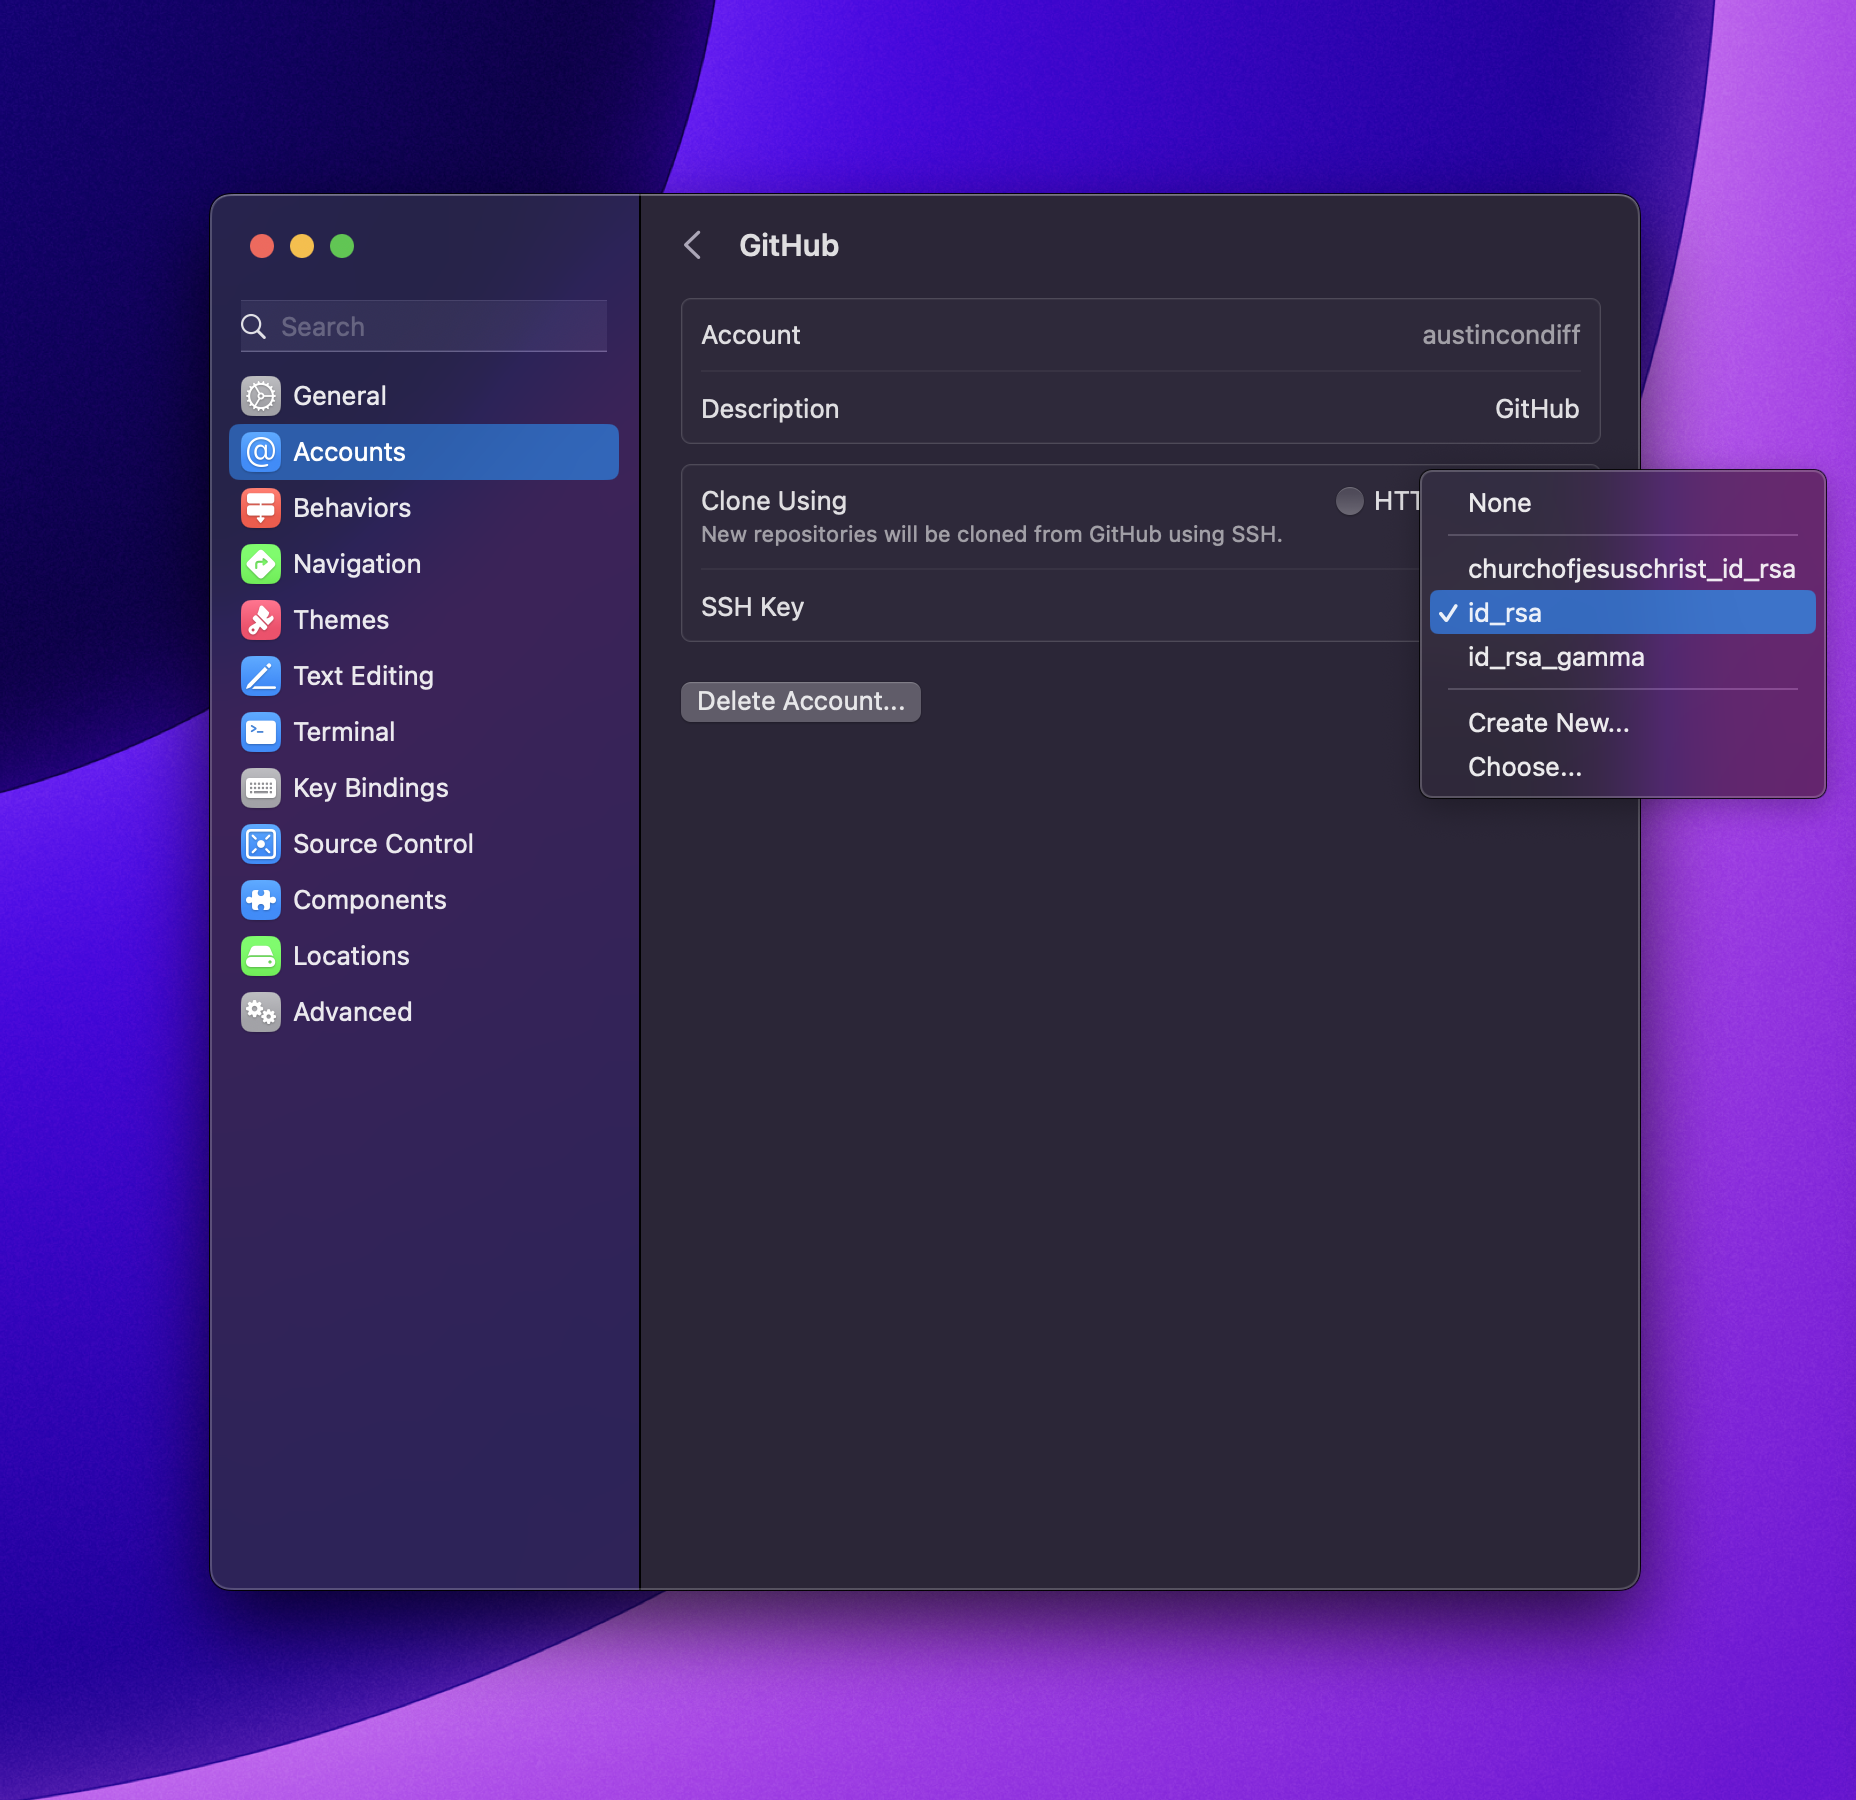Select the Advanced label
This screenshot has width=1856, height=1800.
pyautogui.click(x=352, y=1012)
